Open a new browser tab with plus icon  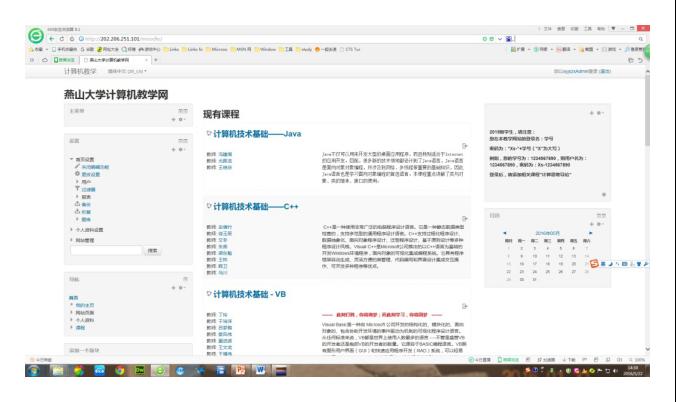[156, 61]
